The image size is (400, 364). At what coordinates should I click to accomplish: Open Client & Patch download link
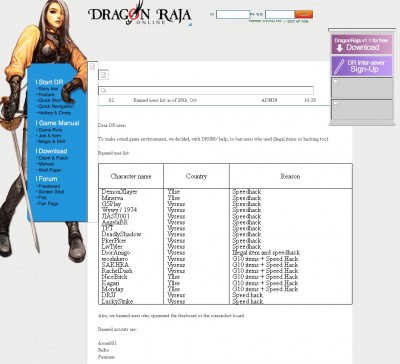coord(52,158)
